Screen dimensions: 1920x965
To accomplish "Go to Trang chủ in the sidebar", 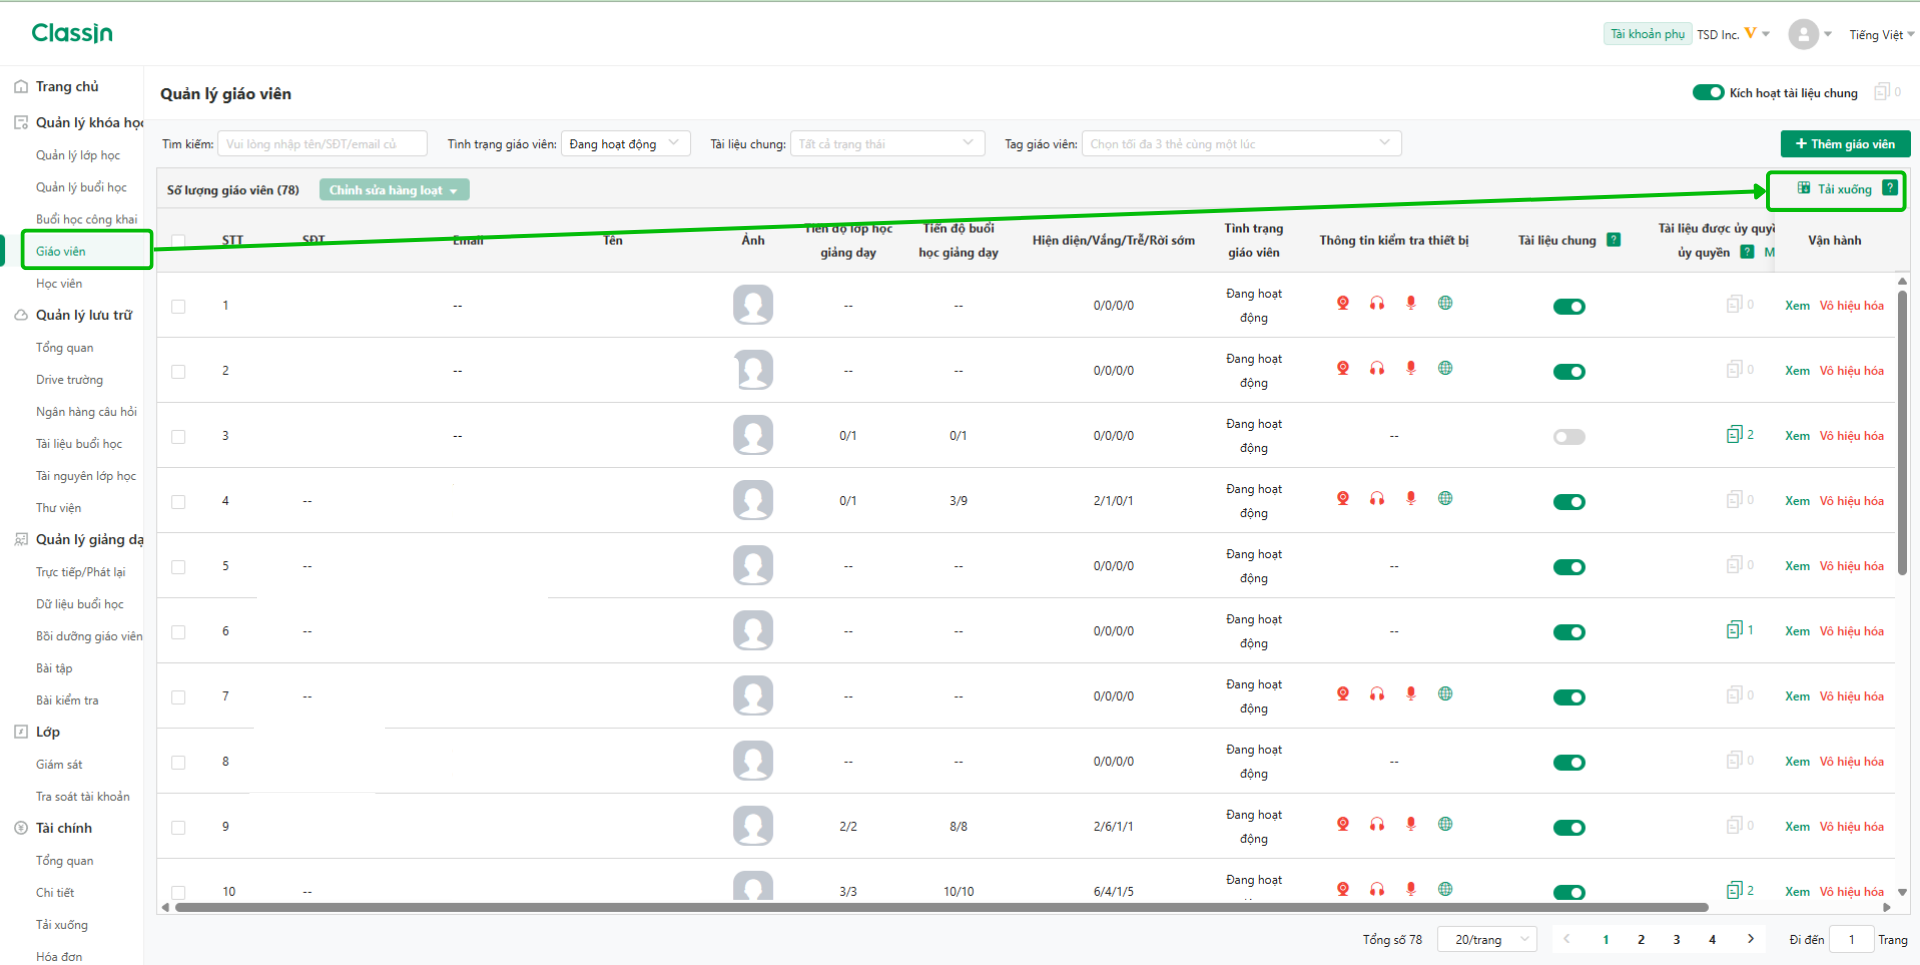I will (67, 87).
